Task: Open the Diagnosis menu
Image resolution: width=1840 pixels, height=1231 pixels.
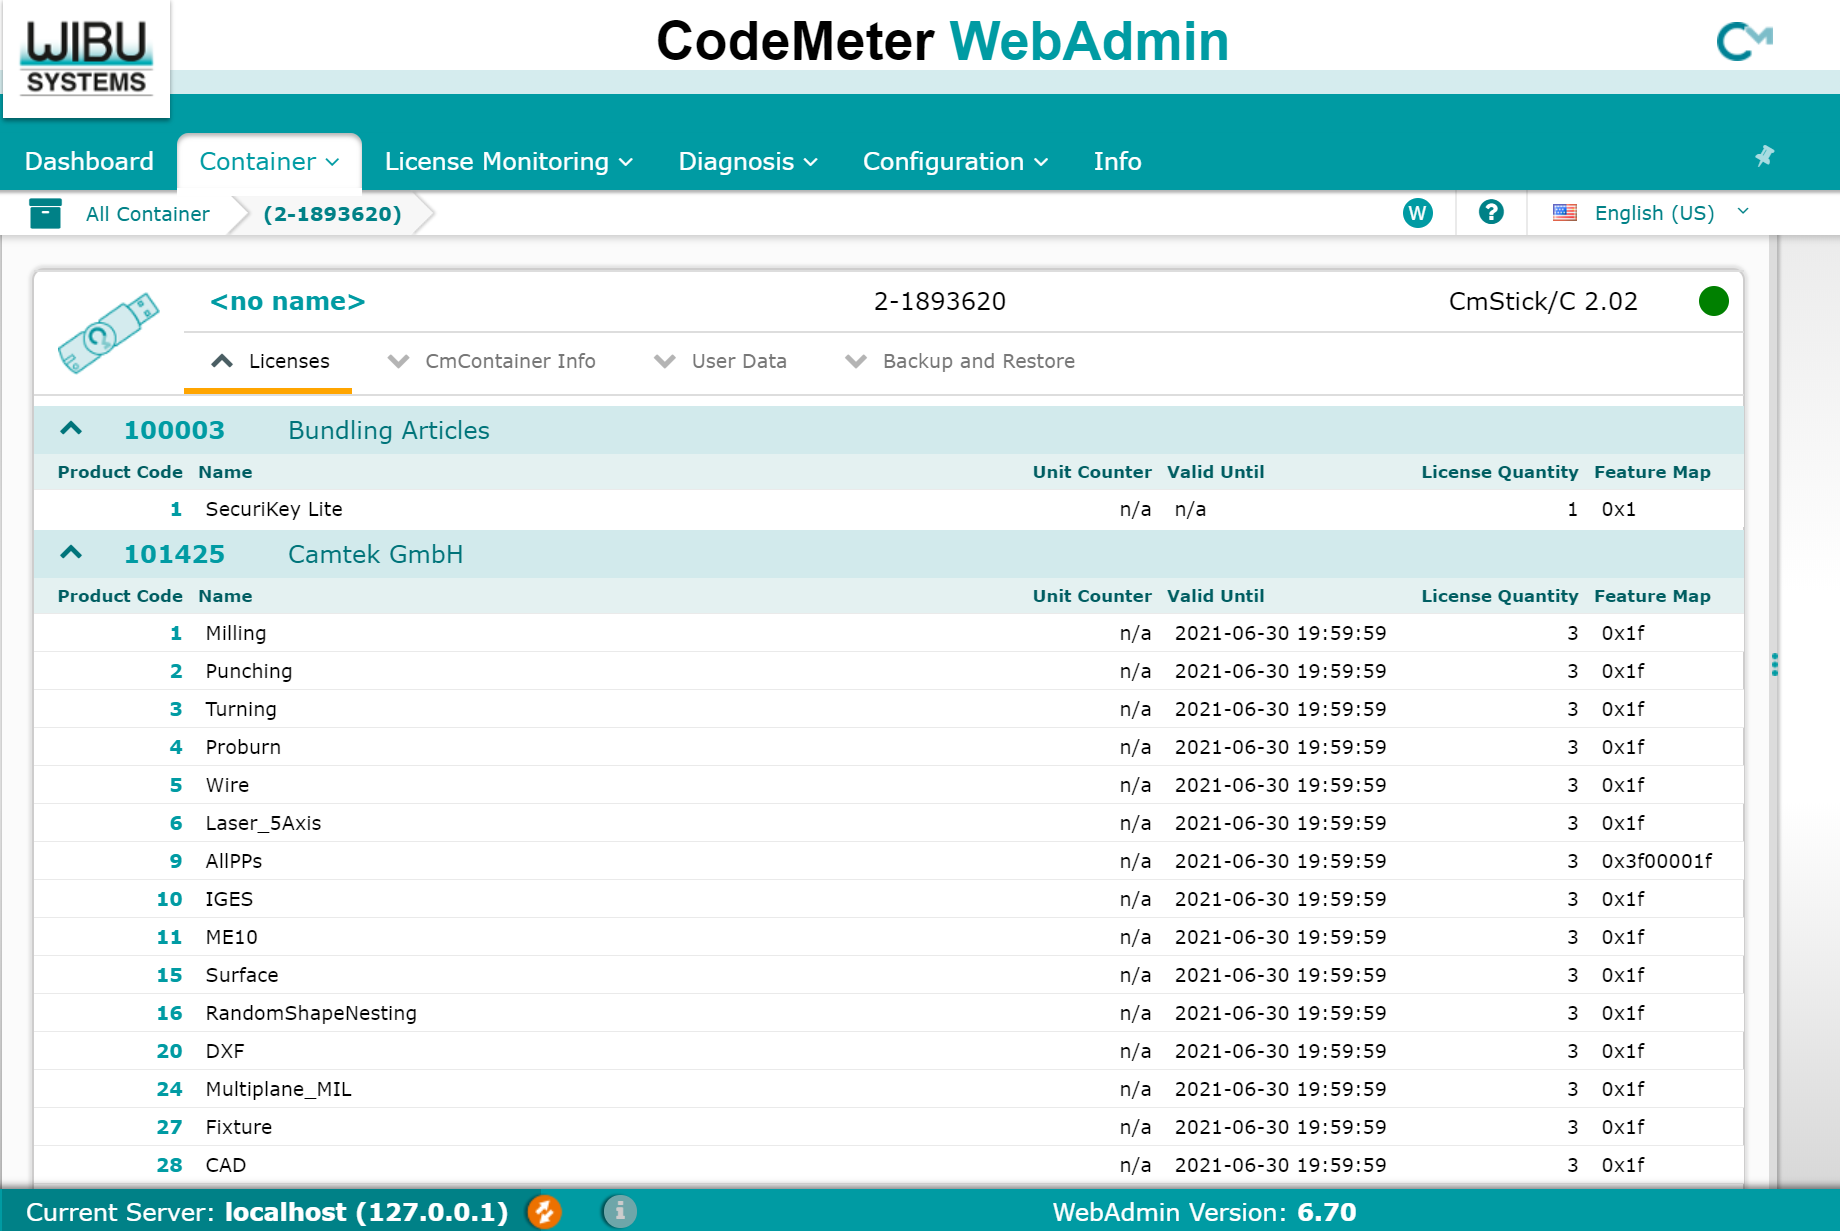Action: 748,161
